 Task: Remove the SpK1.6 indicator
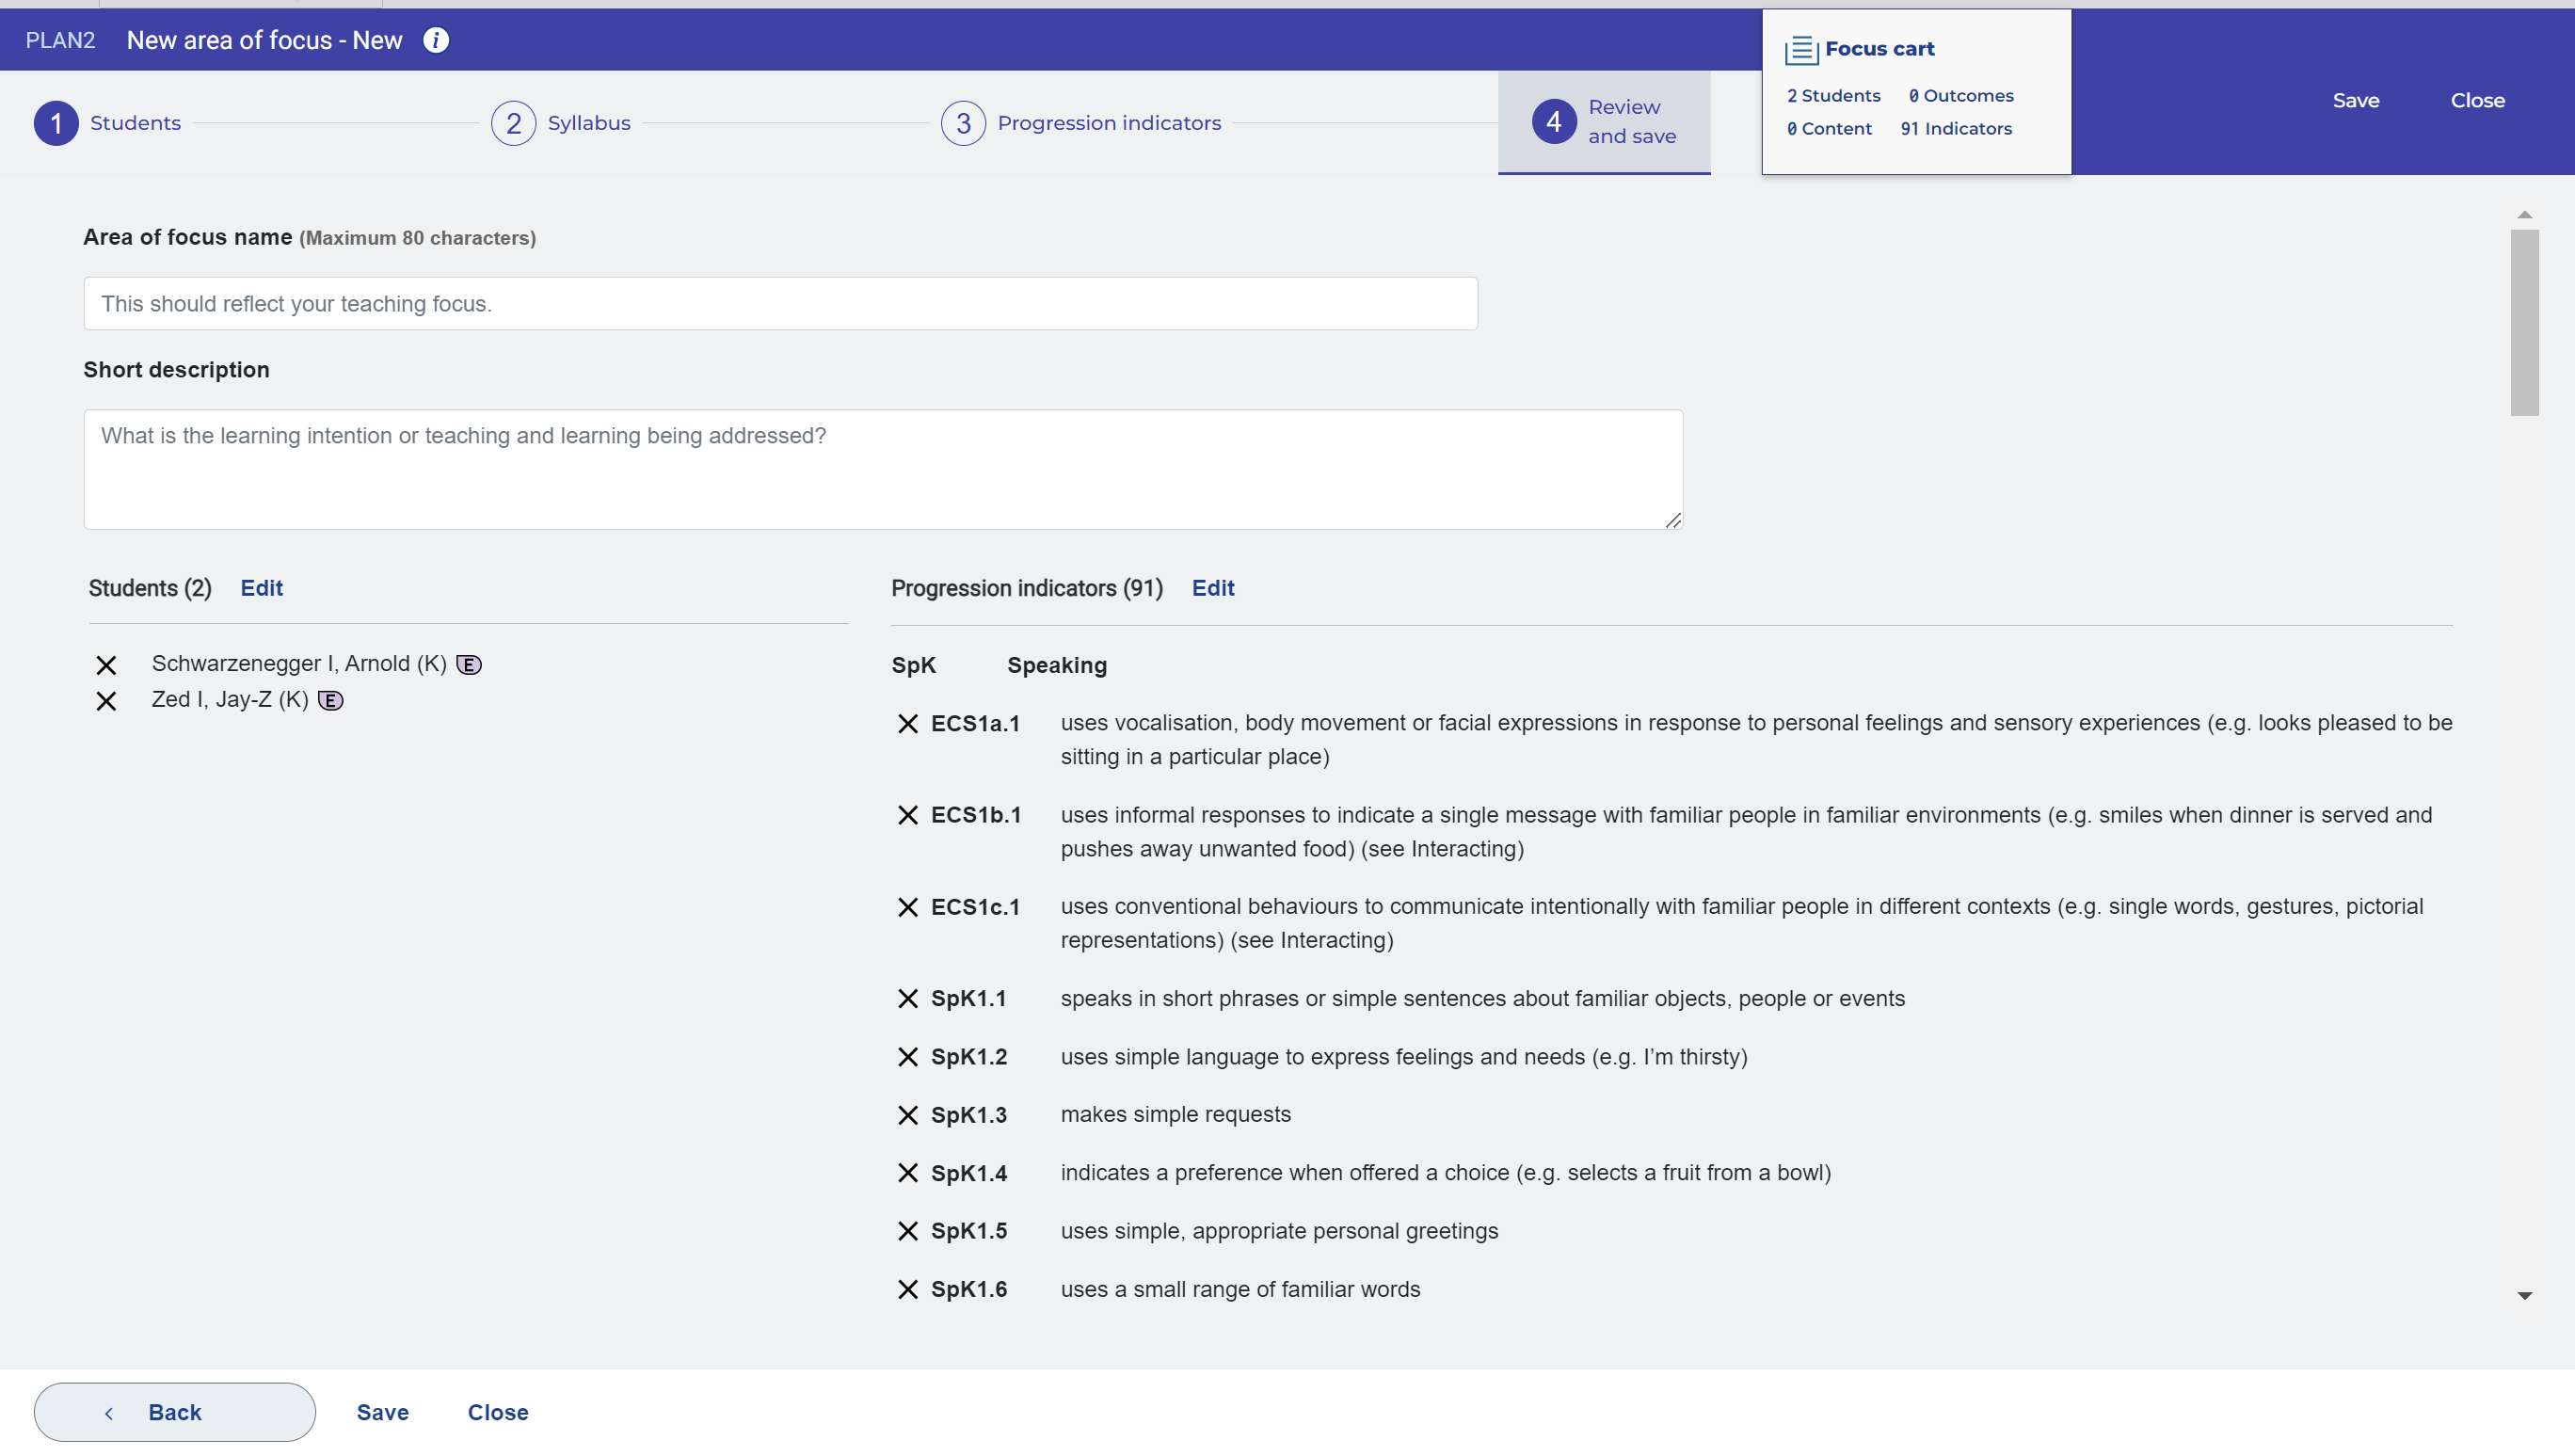907,1290
